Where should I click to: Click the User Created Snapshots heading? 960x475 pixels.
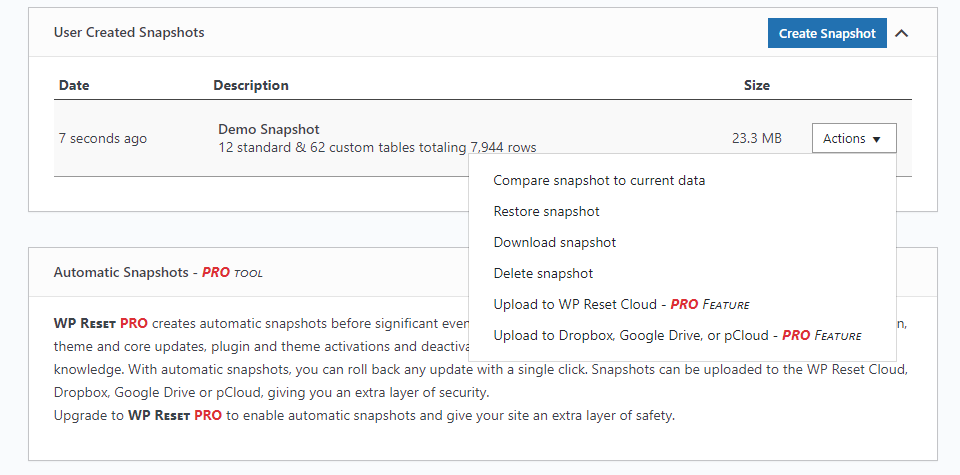tap(129, 33)
